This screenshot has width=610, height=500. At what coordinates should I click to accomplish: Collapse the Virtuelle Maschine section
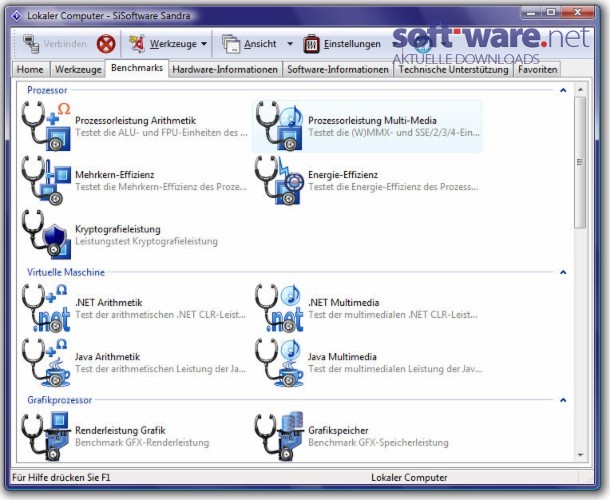(563, 272)
